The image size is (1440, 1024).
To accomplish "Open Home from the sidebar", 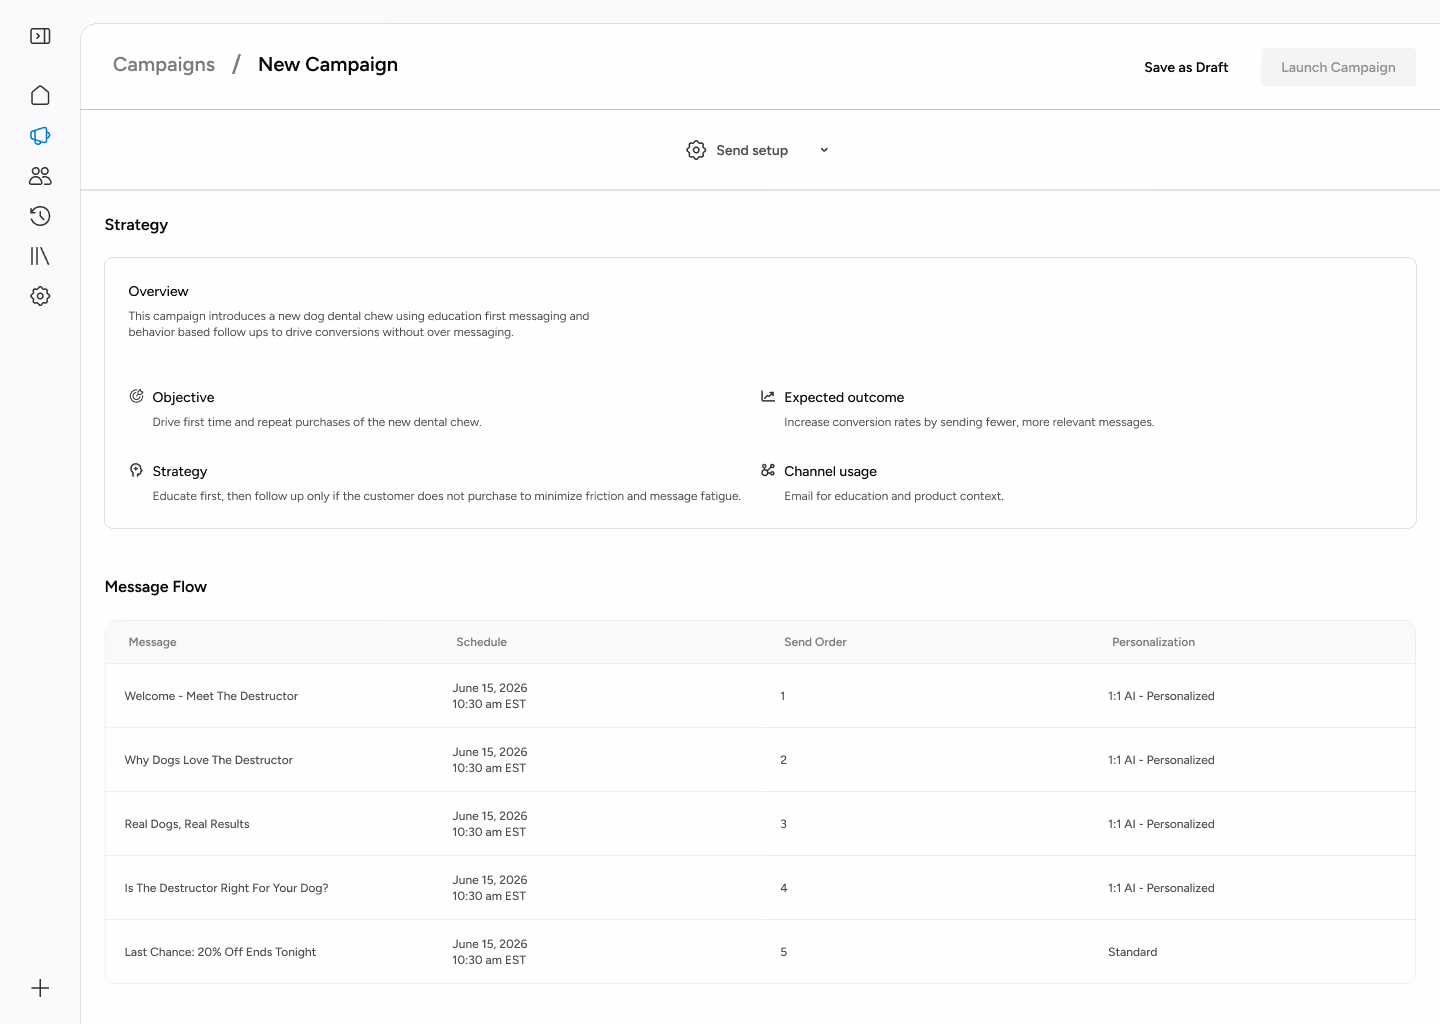I will coord(40,94).
